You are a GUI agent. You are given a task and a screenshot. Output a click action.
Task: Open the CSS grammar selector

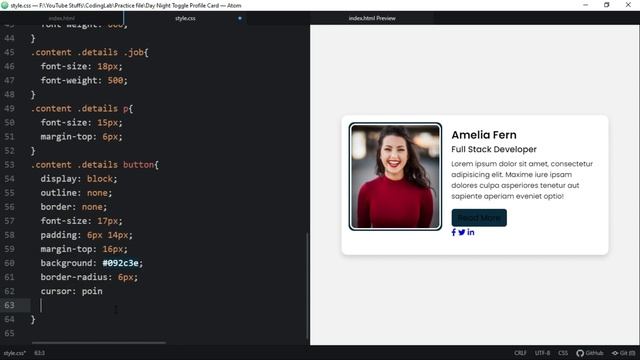tap(563, 353)
